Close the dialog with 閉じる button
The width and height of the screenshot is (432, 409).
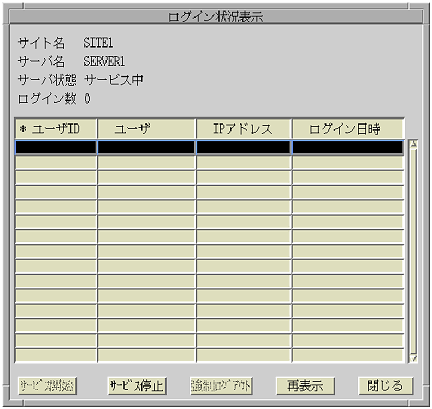click(x=385, y=386)
